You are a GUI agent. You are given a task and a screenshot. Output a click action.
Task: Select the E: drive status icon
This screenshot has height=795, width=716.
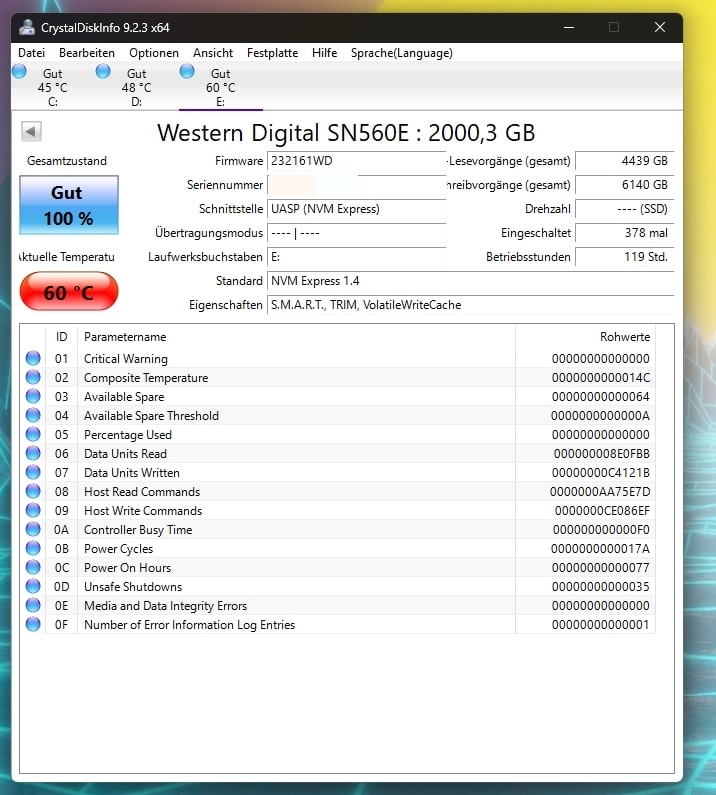(187, 72)
